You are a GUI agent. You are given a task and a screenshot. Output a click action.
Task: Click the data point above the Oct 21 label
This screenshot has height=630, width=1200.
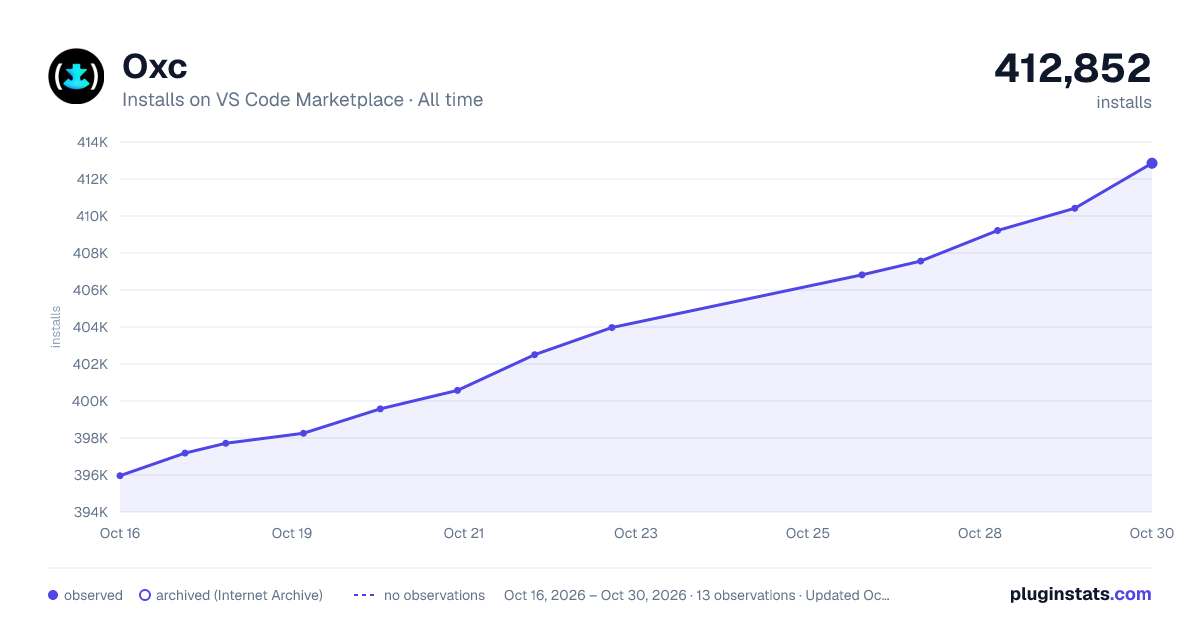tap(457, 390)
